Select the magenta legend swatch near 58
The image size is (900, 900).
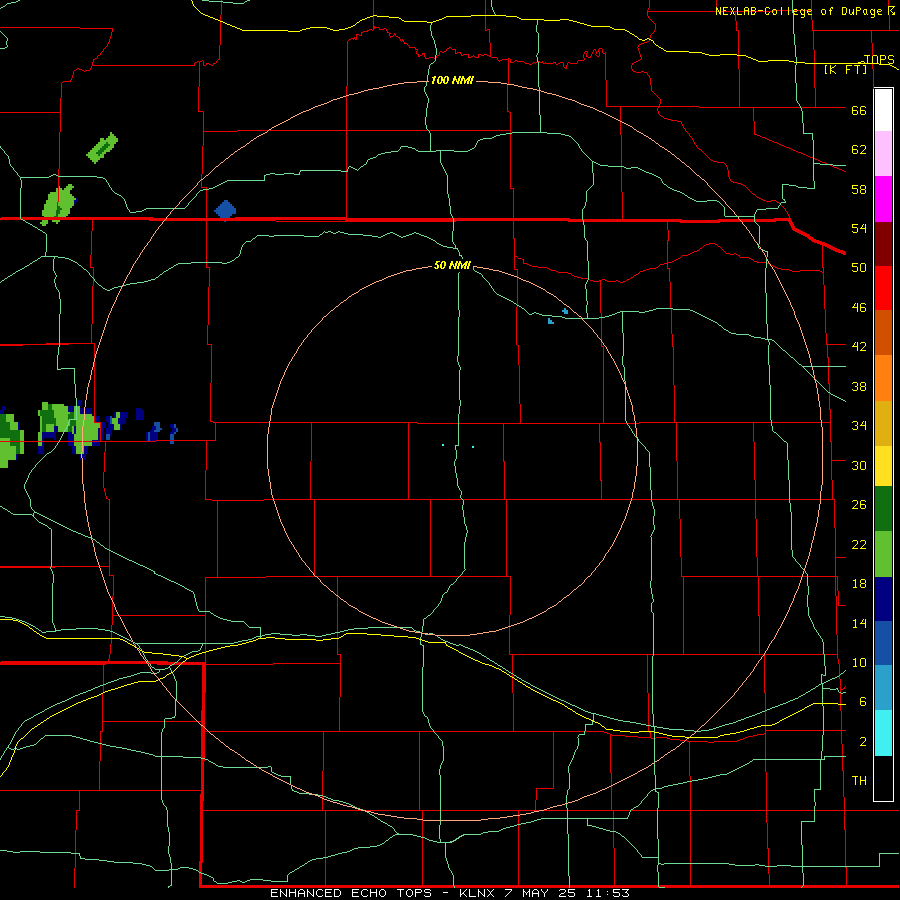[x=883, y=199]
